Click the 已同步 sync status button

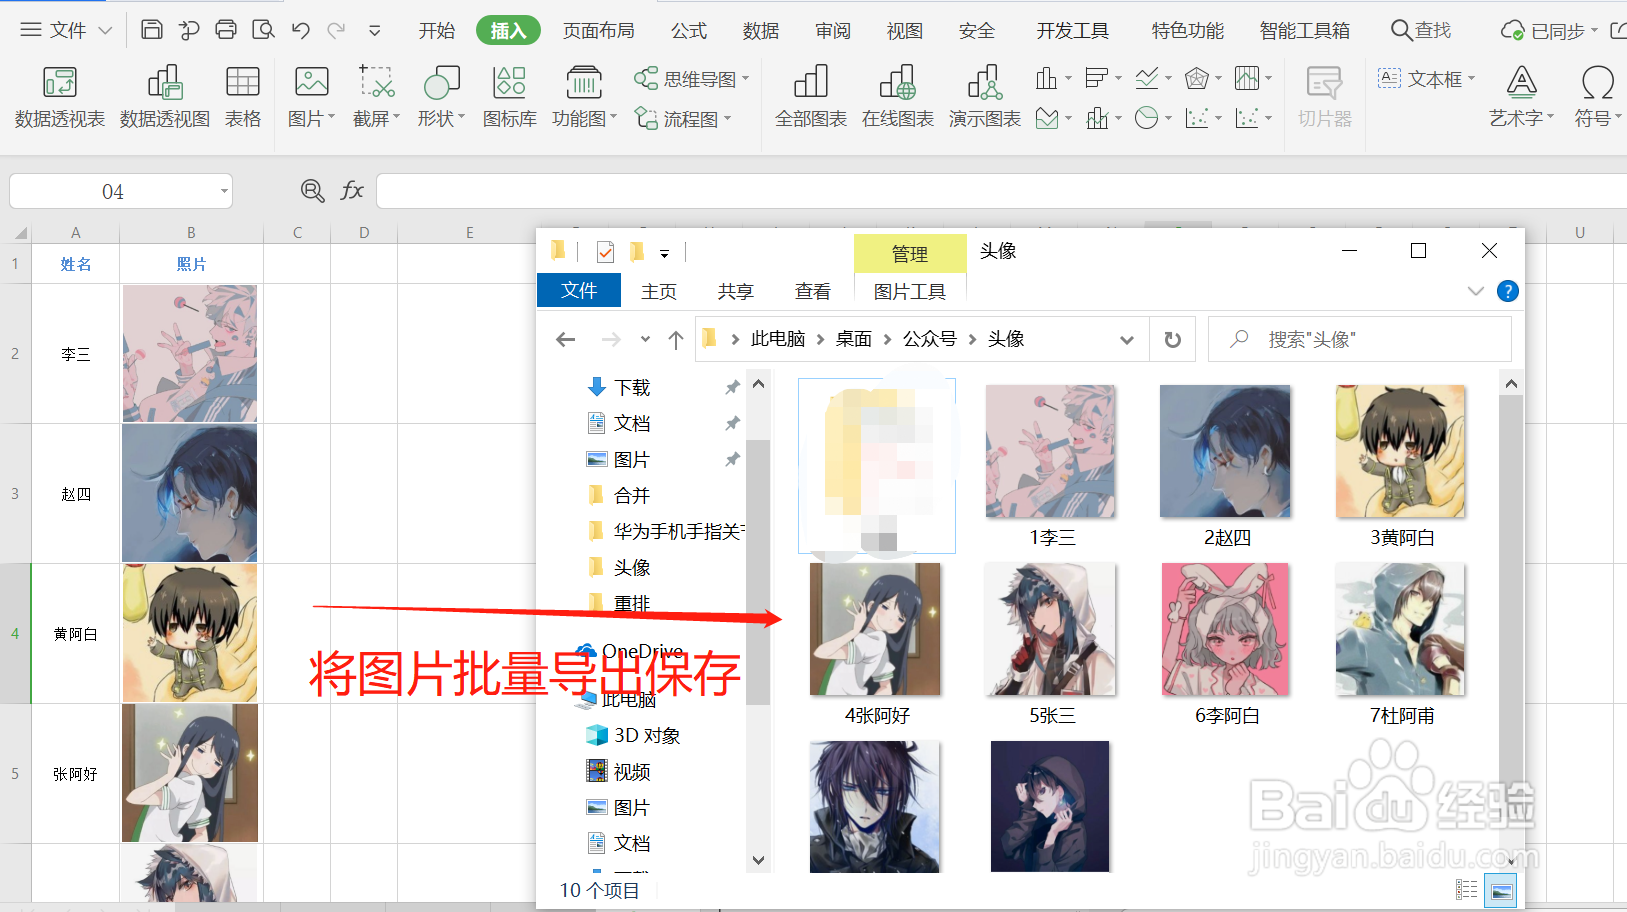point(1549,31)
